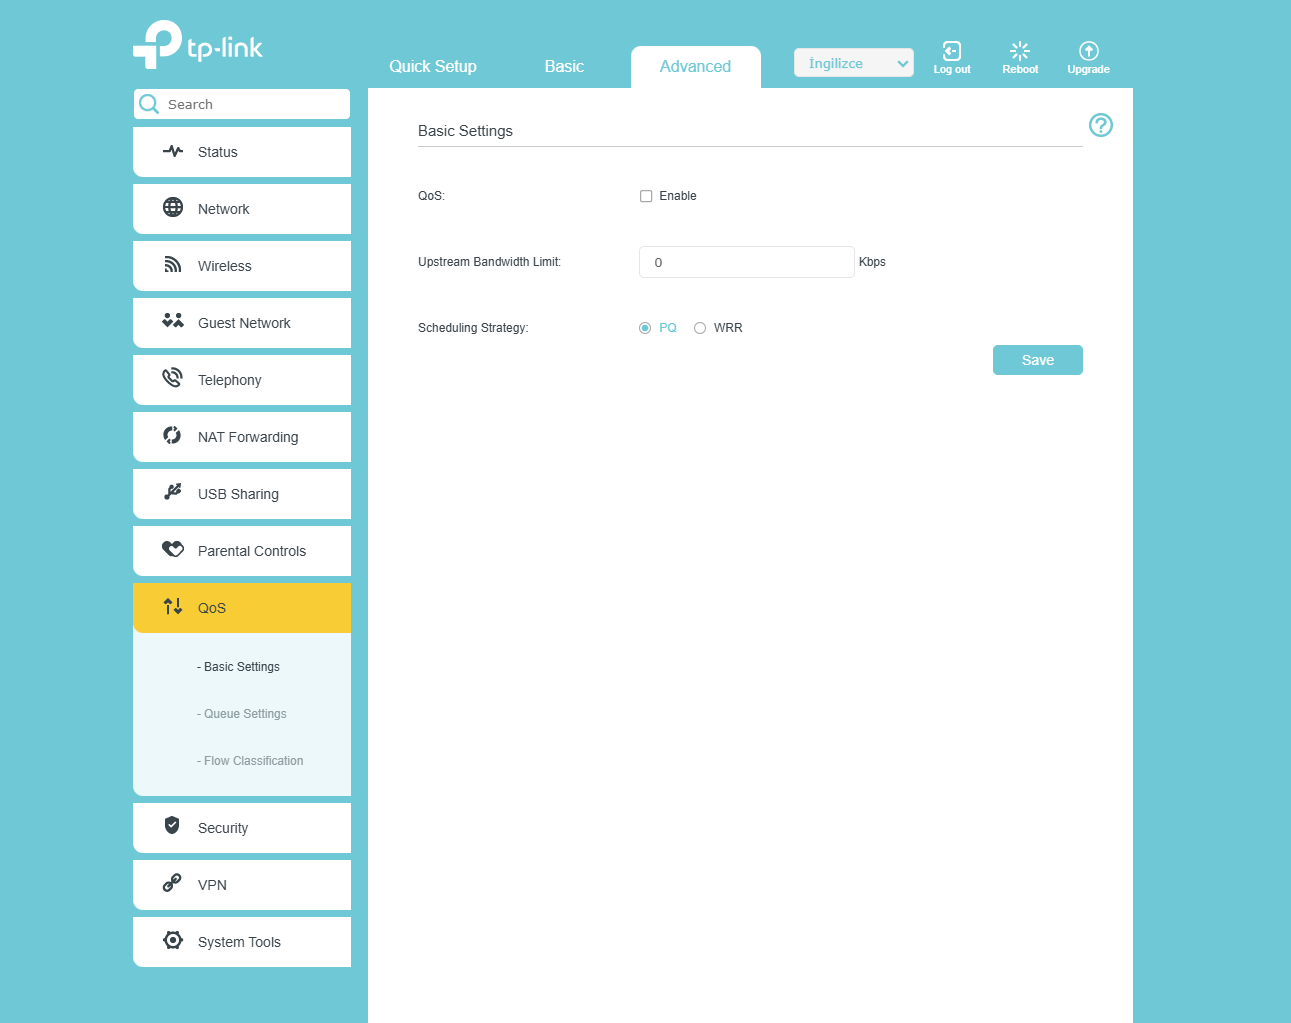
Task: Open the Network menu
Action: point(242,209)
